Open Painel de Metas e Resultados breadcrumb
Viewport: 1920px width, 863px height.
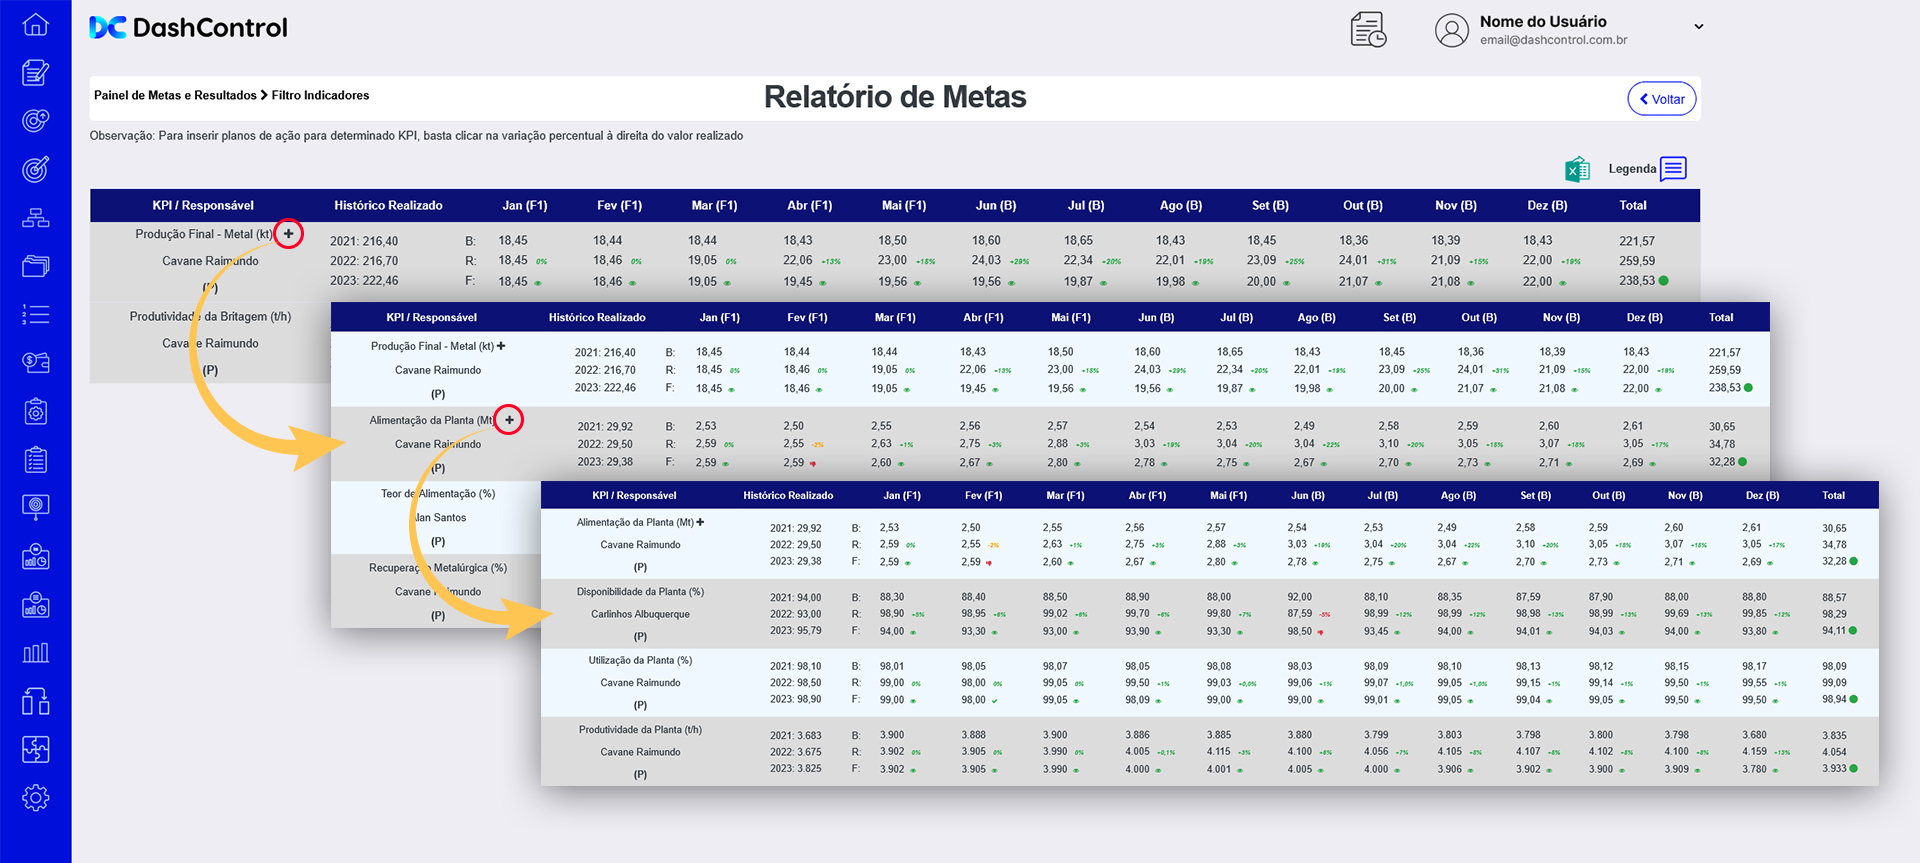175,95
